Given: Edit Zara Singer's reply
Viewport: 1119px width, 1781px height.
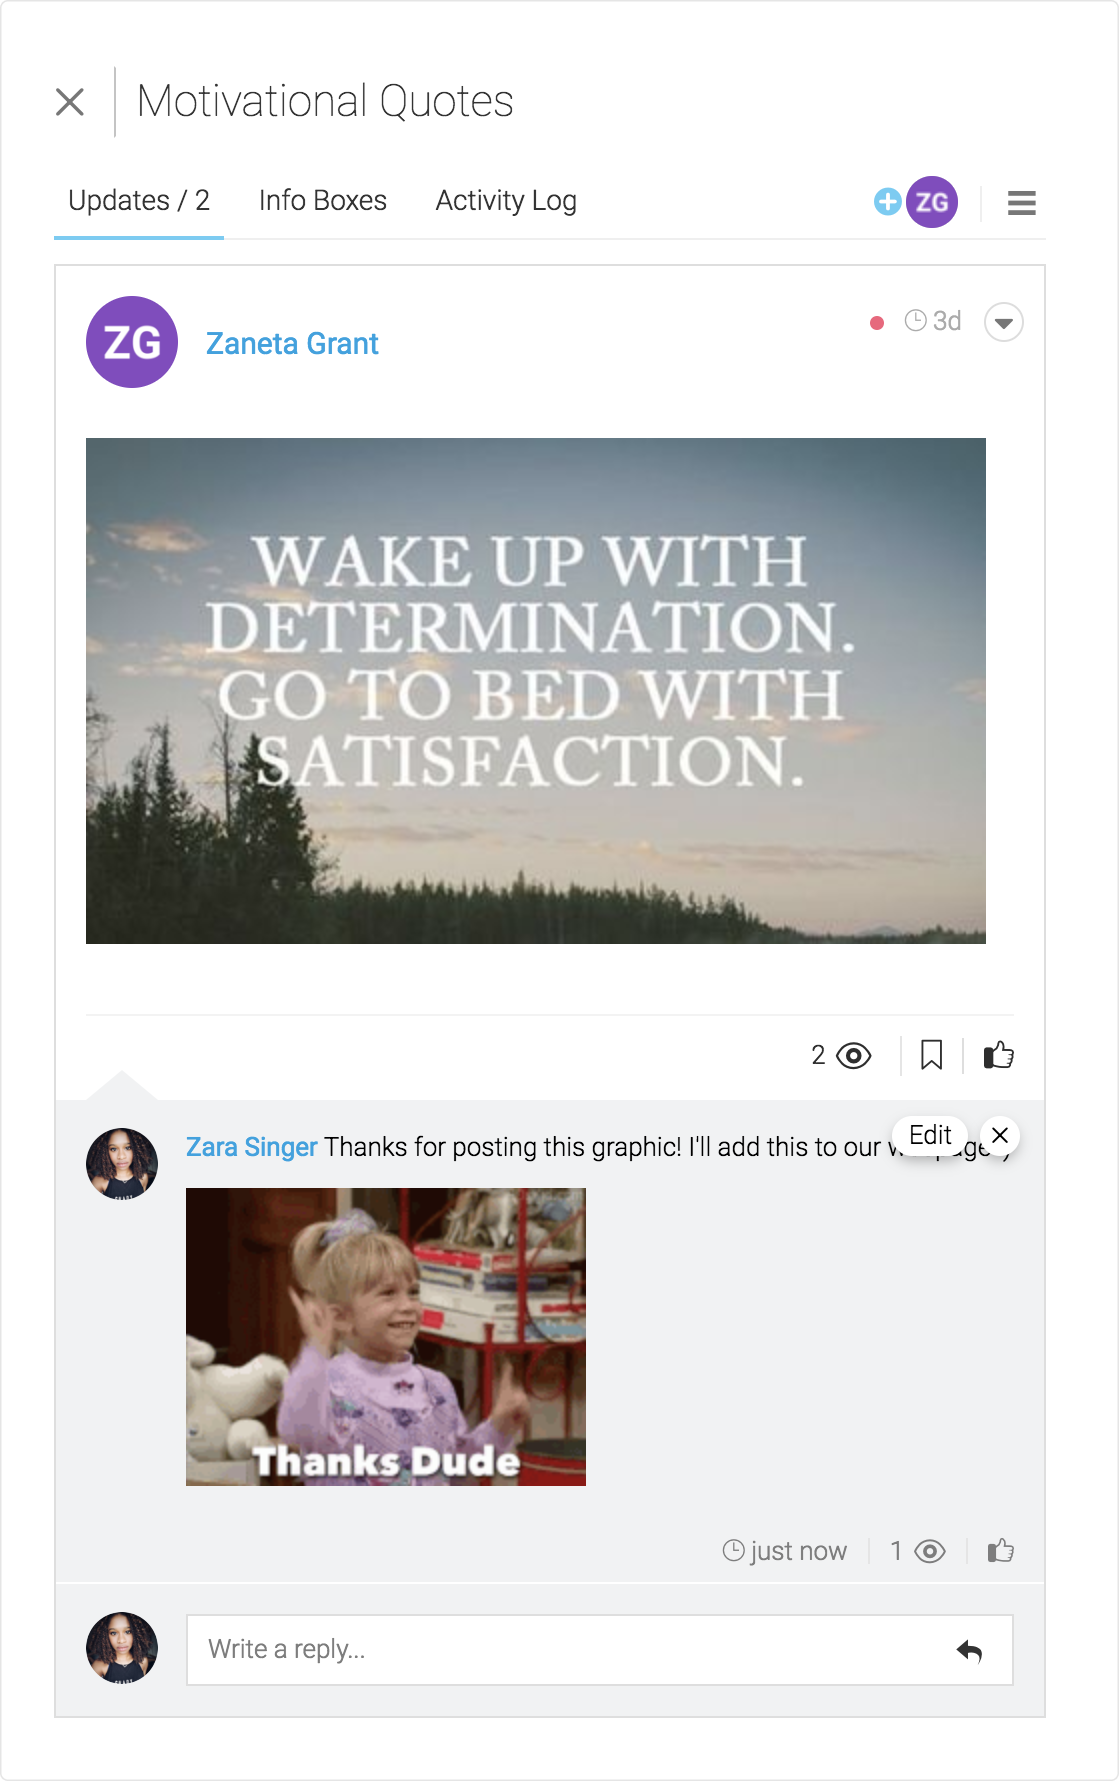Looking at the screenshot, I should pos(930,1135).
